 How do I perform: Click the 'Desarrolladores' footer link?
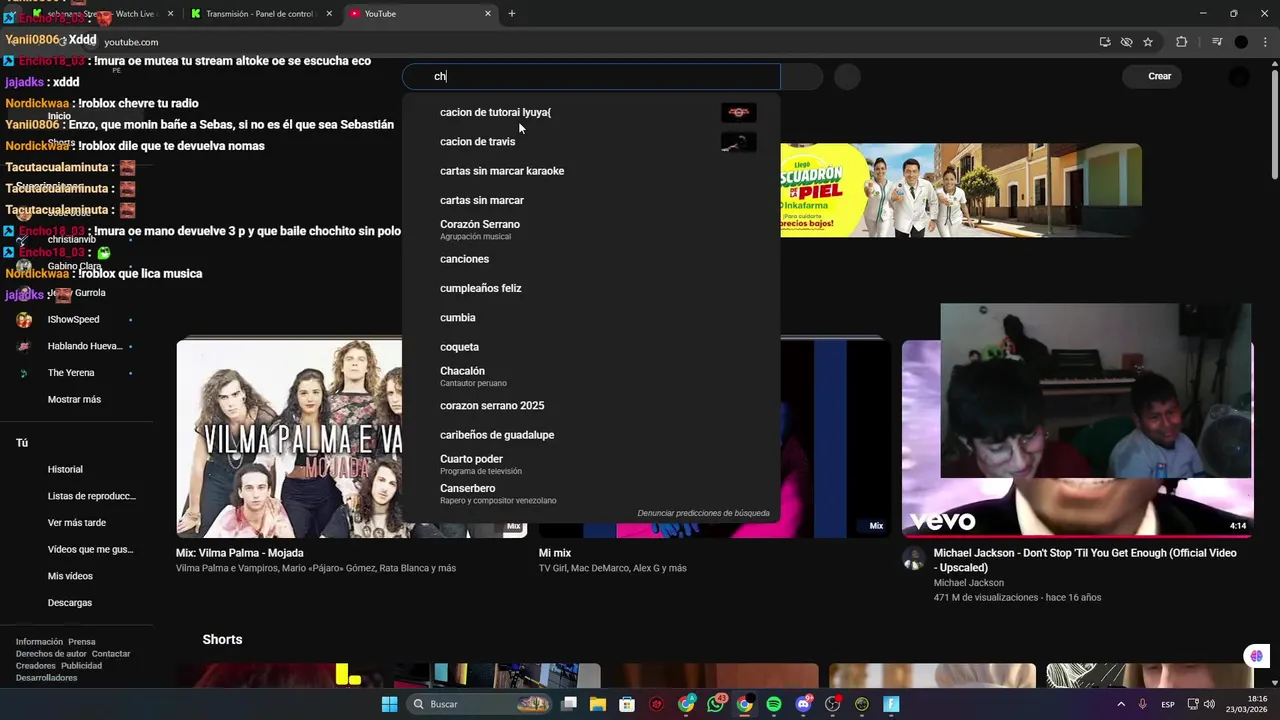coord(46,678)
